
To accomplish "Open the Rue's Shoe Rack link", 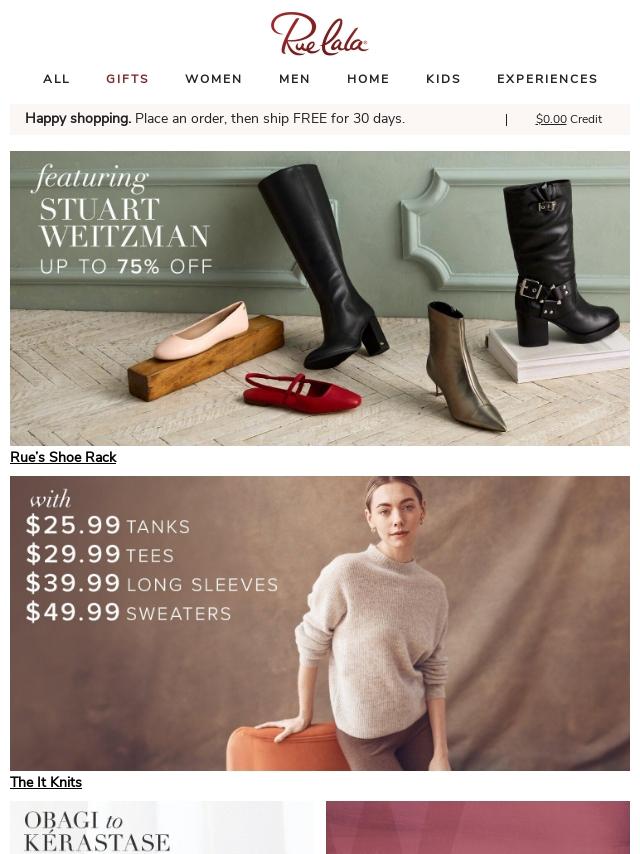I will point(63,457).
